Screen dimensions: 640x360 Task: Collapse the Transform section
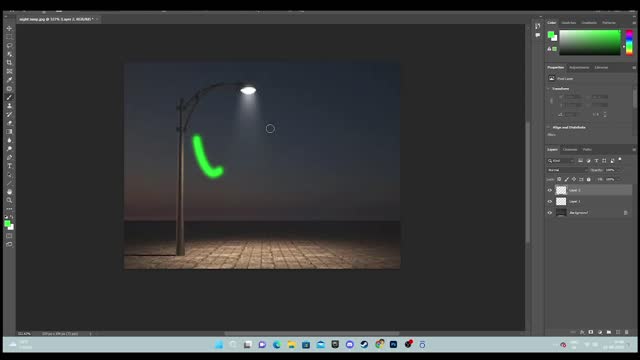click(x=549, y=89)
